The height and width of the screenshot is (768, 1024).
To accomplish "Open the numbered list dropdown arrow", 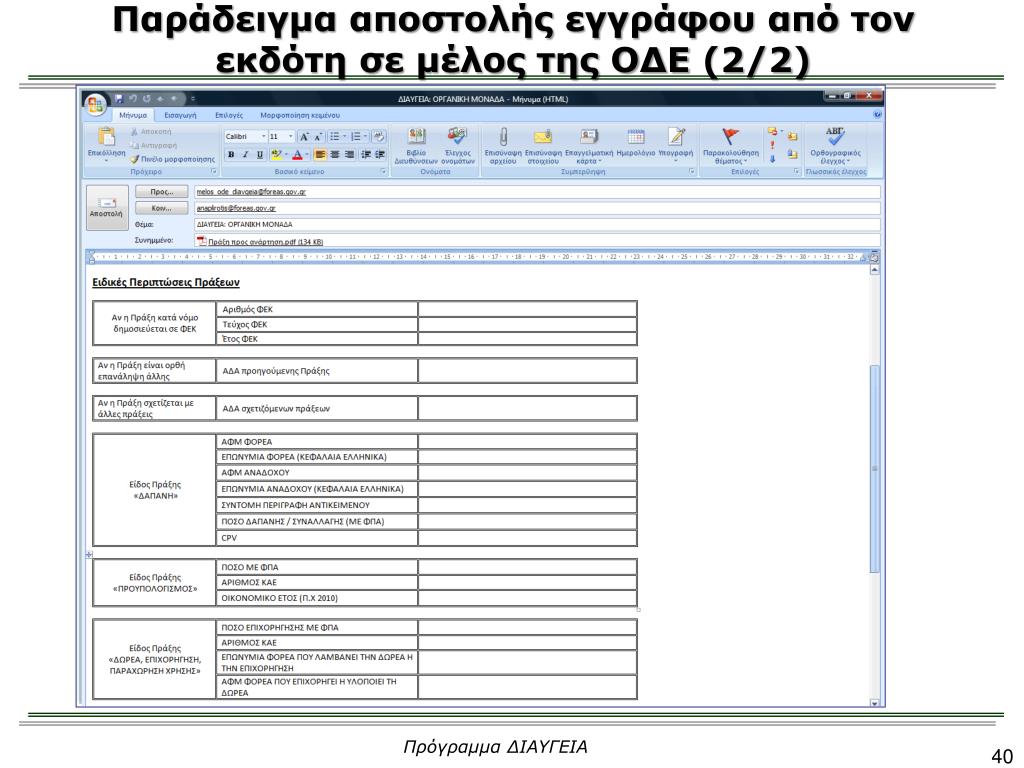I will 366,136.
